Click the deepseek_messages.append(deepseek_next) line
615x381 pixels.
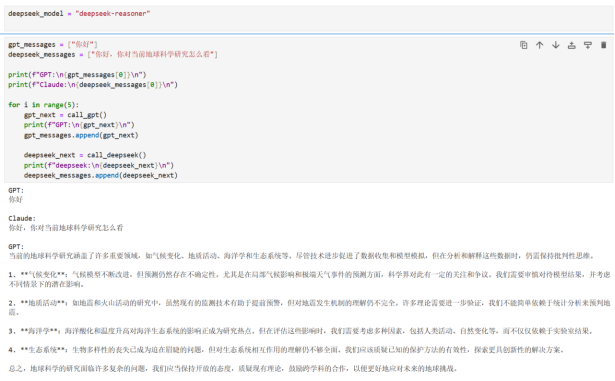point(100,175)
